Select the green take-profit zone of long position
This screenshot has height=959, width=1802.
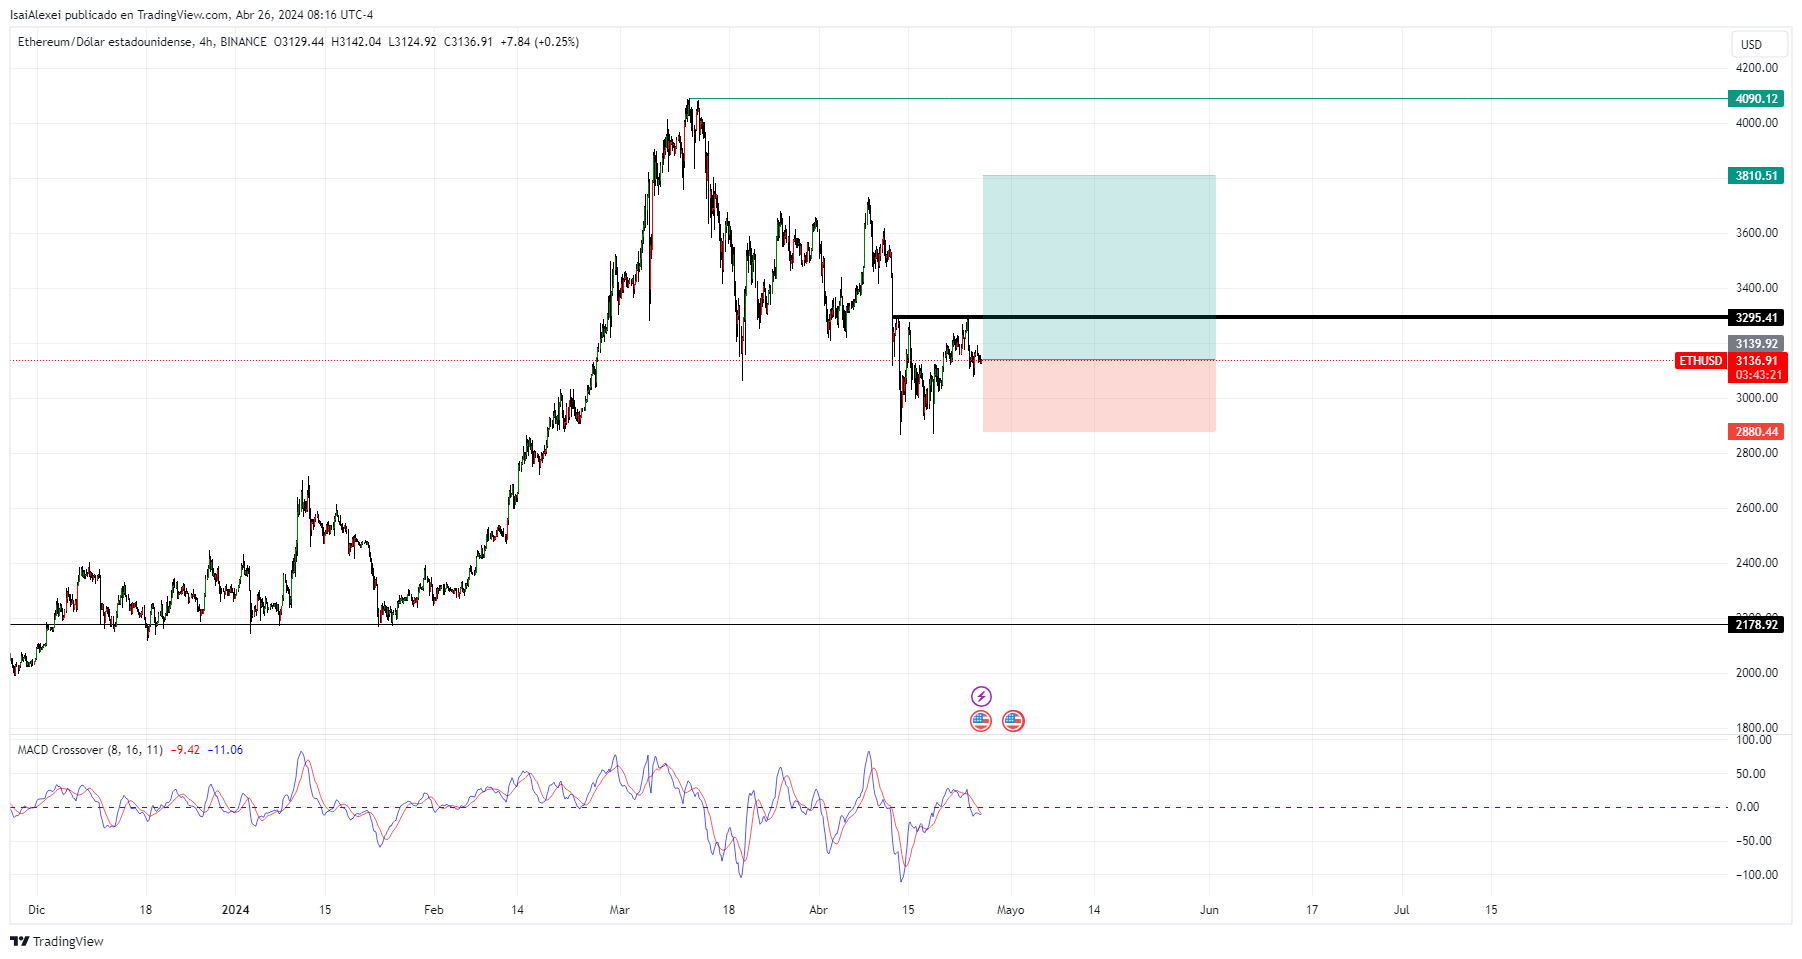(x=1099, y=267)
